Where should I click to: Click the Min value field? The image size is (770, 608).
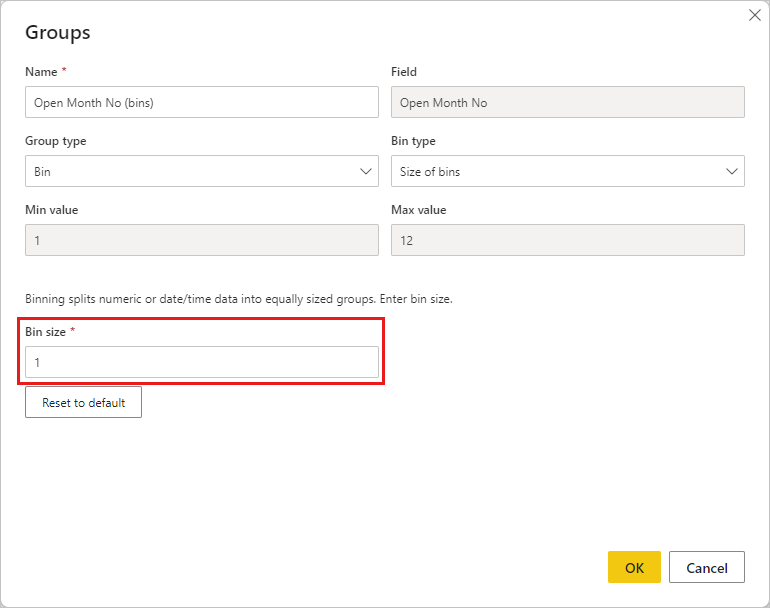(x=201, y=240)
